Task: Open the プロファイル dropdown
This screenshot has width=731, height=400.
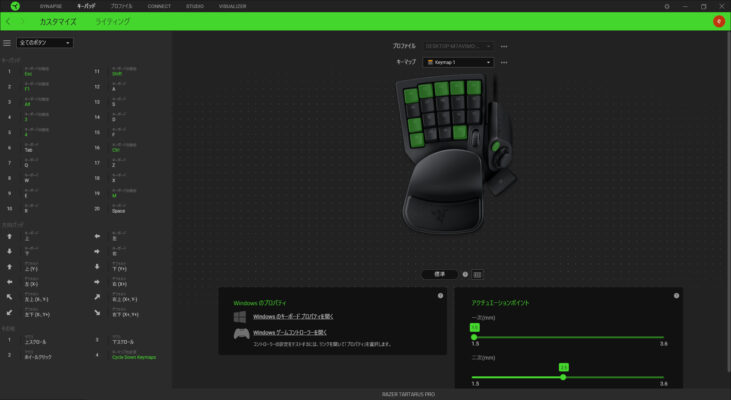Action: coord(458,46)
